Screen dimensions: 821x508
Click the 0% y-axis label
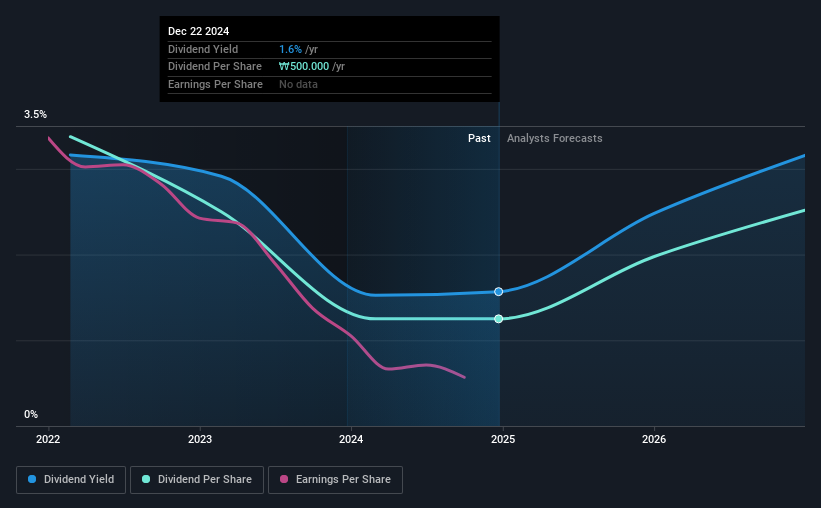(31, 415)
